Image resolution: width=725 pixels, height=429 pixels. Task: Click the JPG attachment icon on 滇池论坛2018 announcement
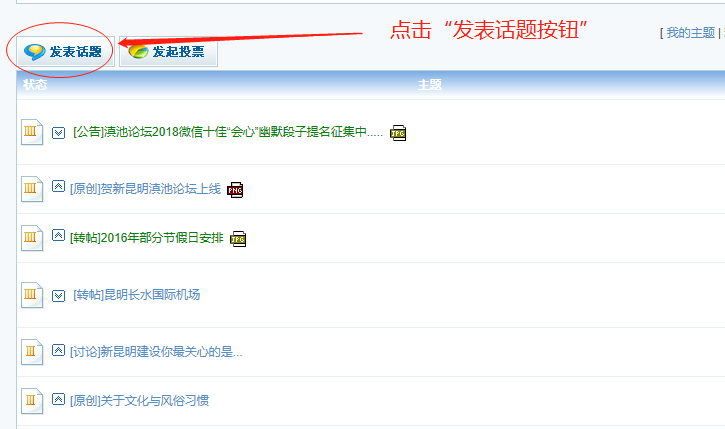click(x=398, y=133)
